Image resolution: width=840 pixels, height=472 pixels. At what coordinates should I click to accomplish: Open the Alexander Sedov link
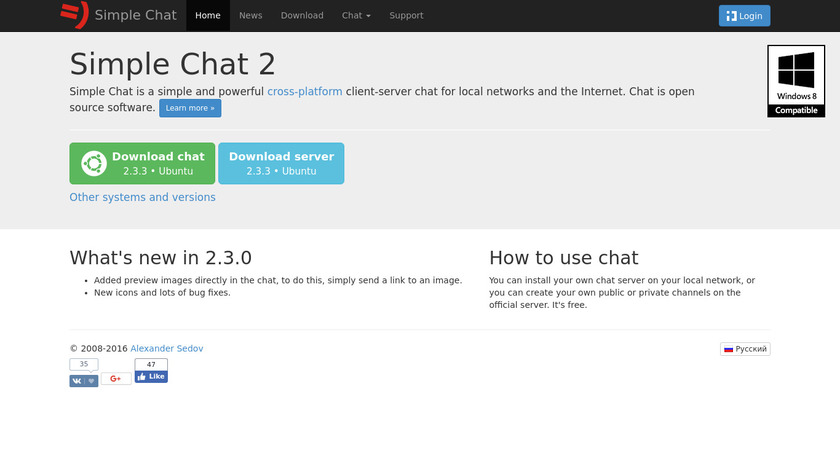[x=167, y=348]
